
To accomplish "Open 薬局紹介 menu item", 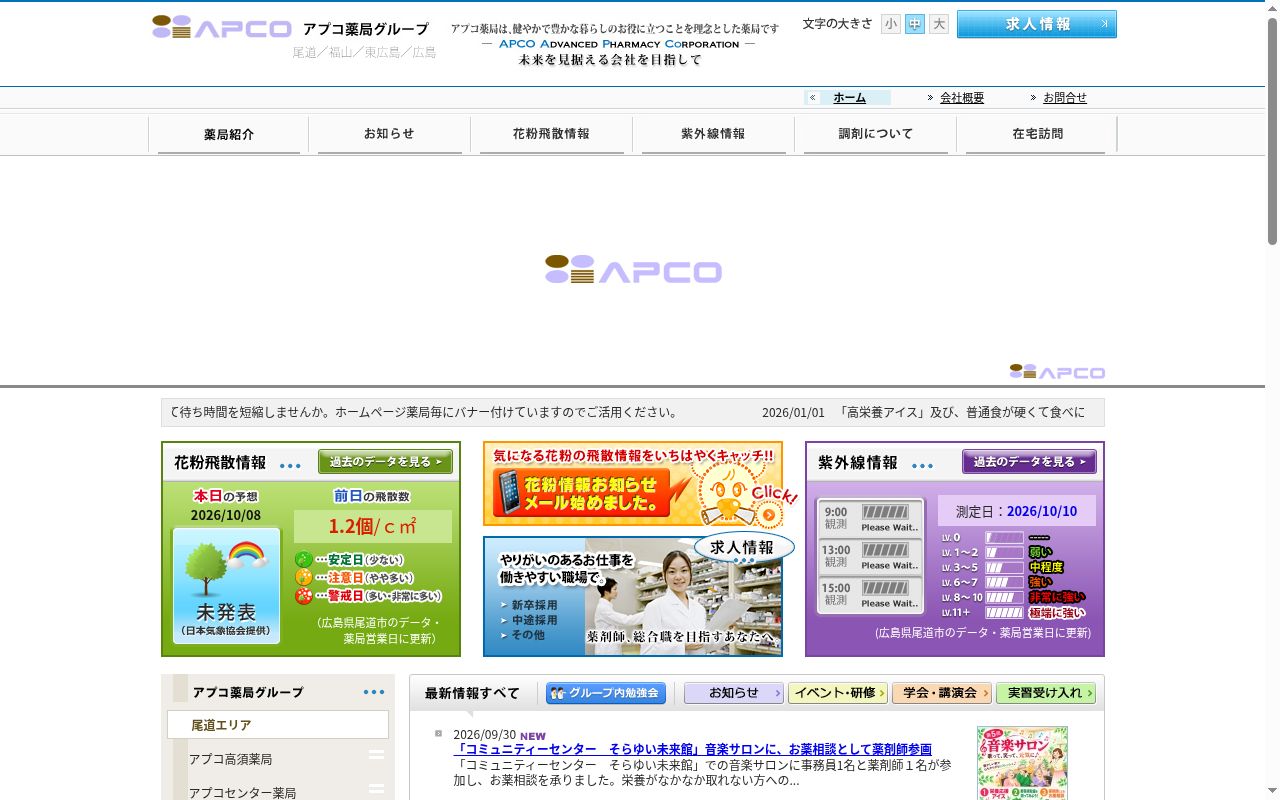I will pyautogui.click(x=229, y=134).
